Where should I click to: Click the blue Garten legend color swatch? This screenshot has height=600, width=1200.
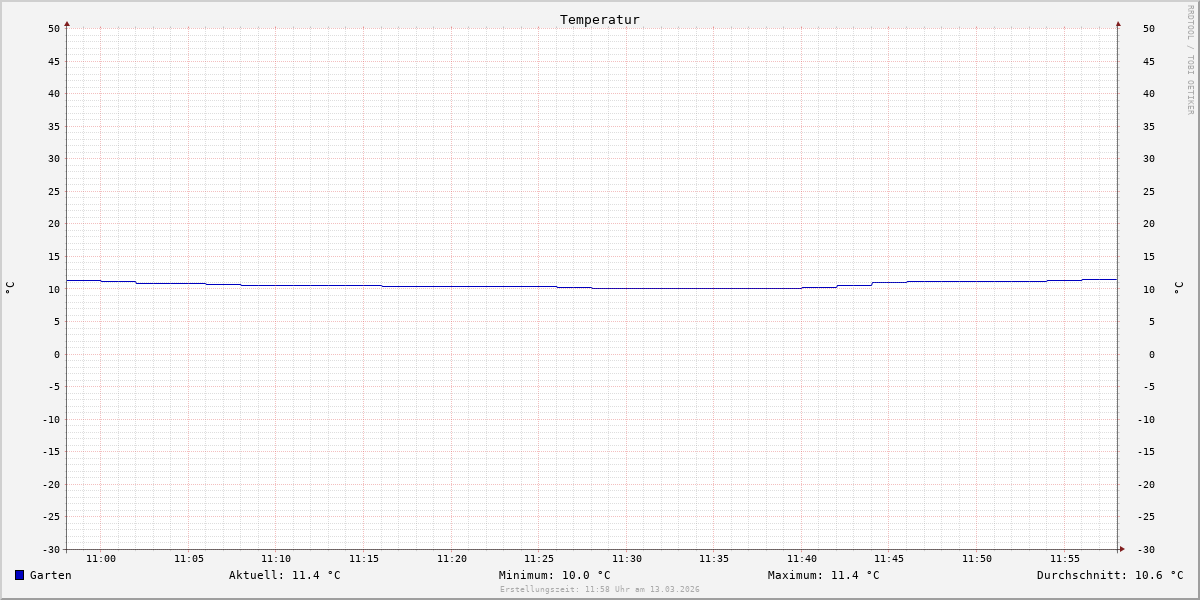click(x=19, y=575)
